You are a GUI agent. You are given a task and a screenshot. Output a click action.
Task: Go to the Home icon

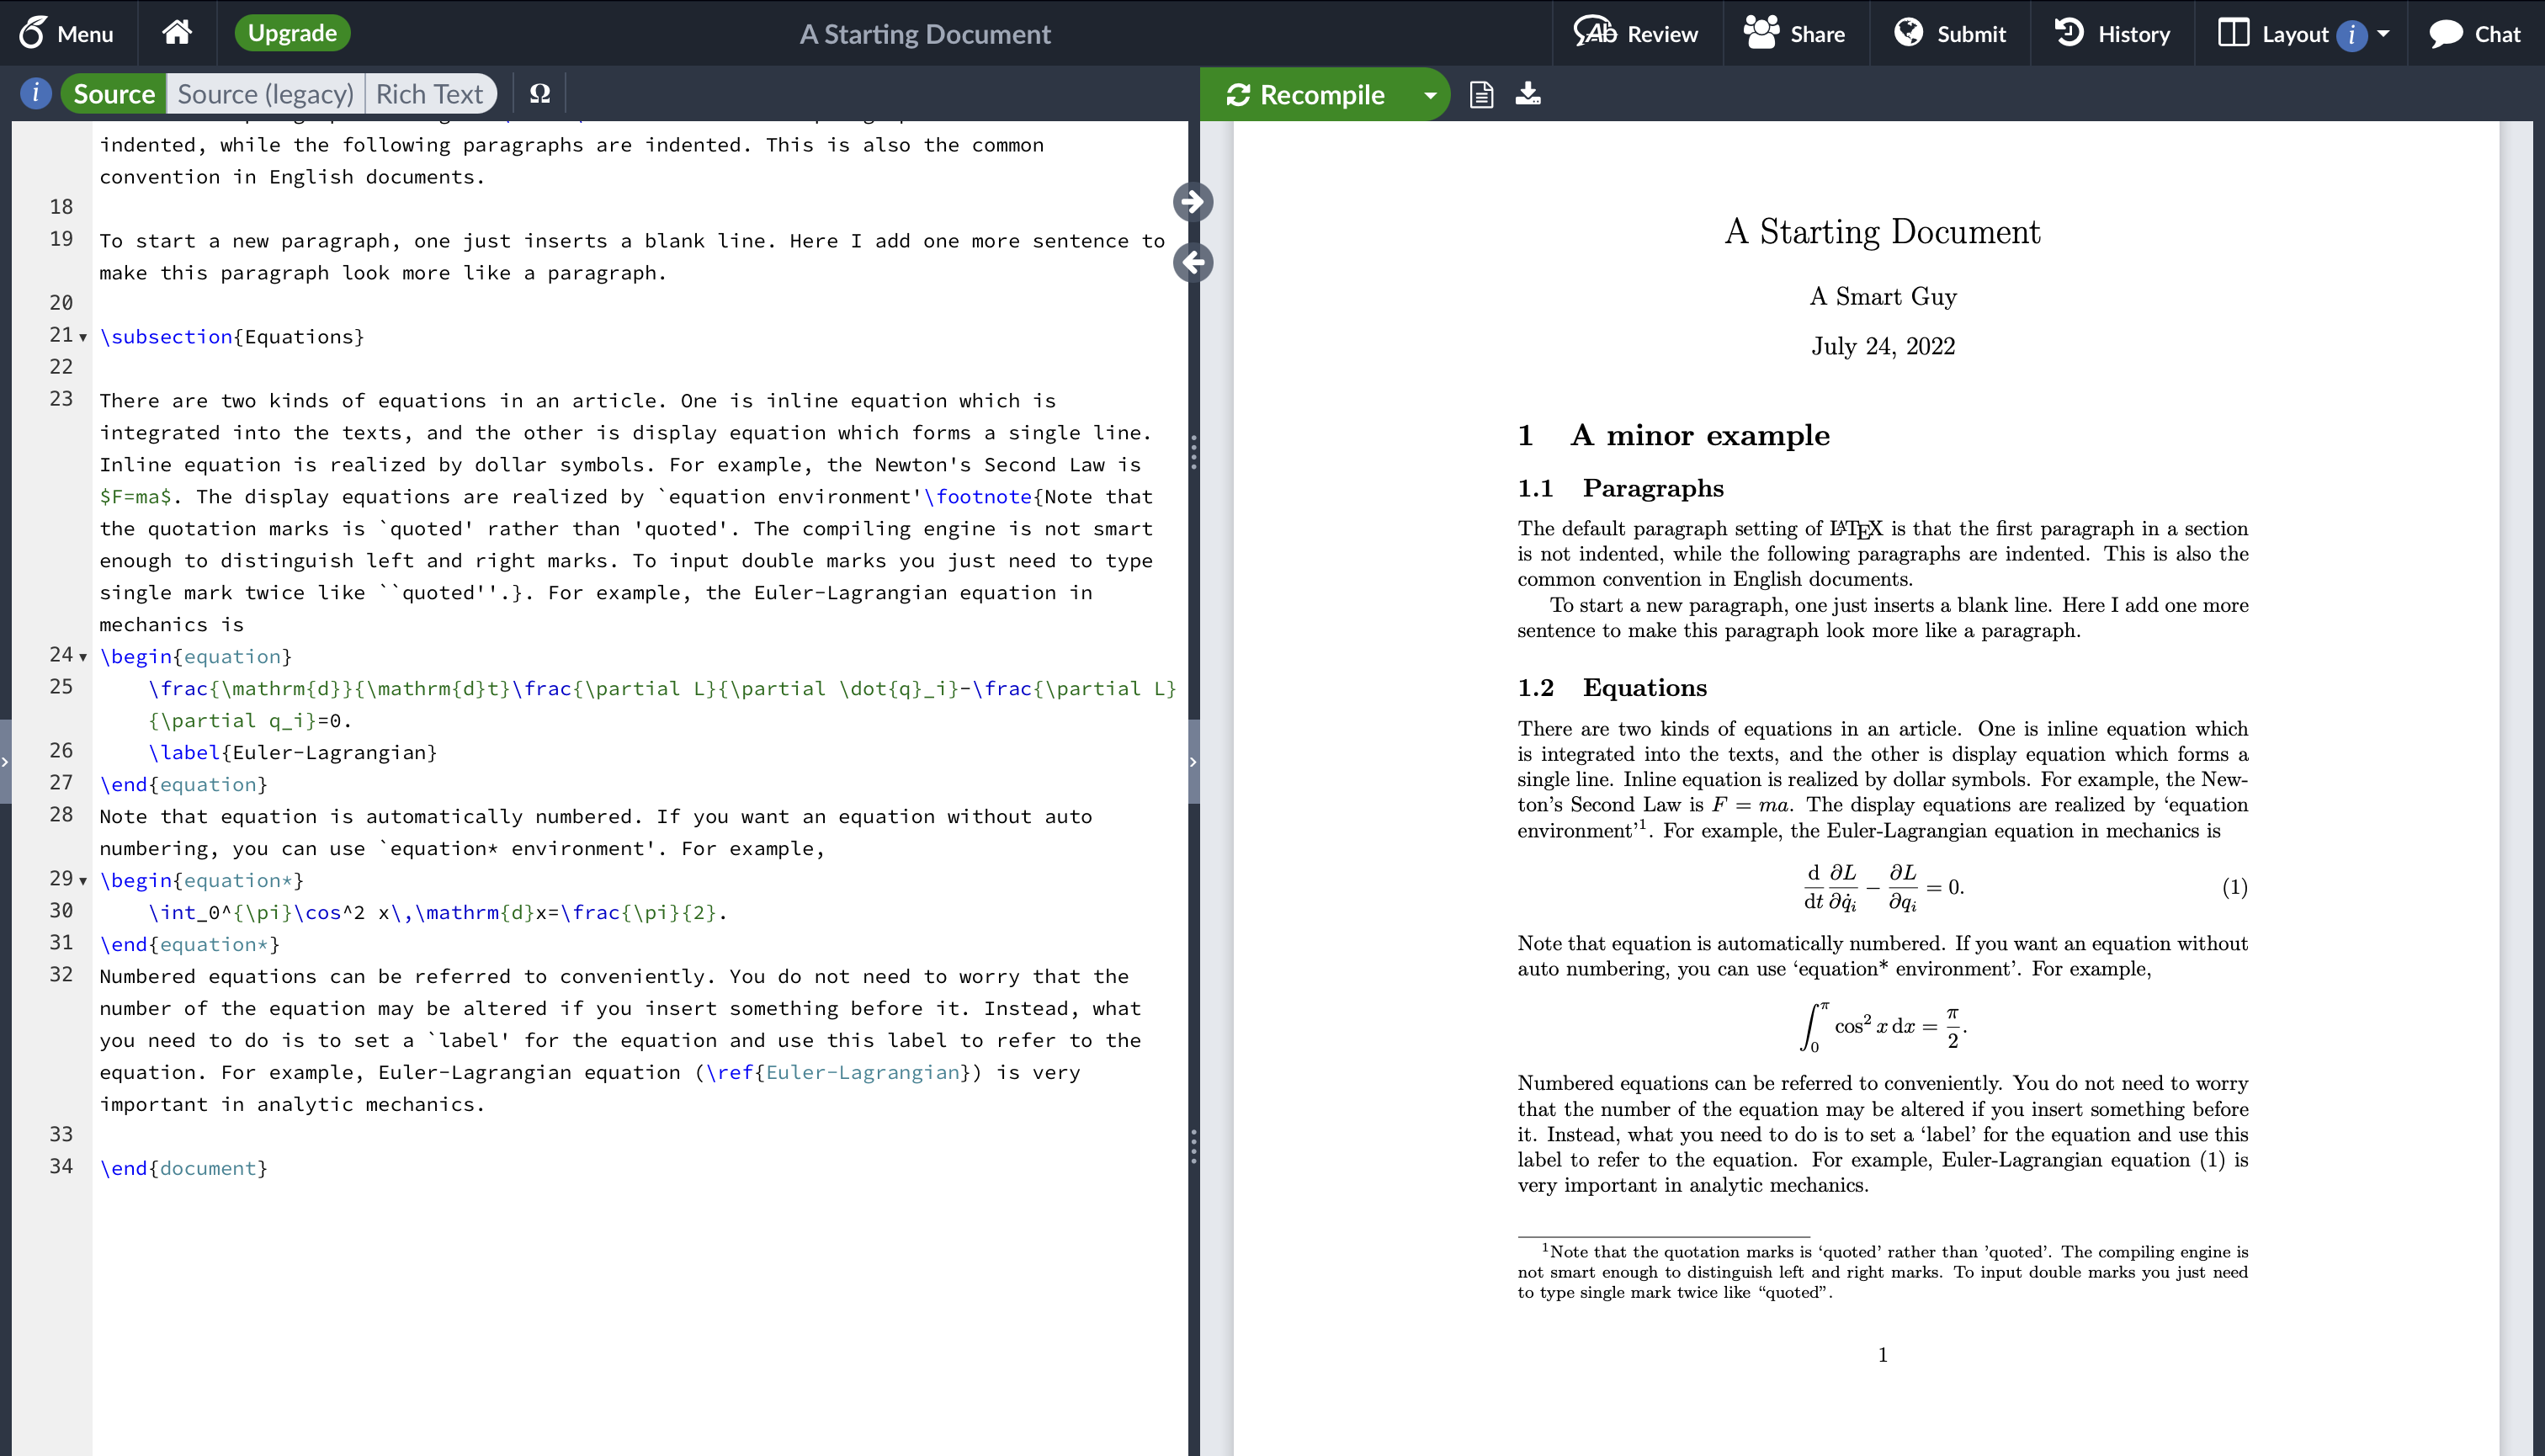coord(177,33)
